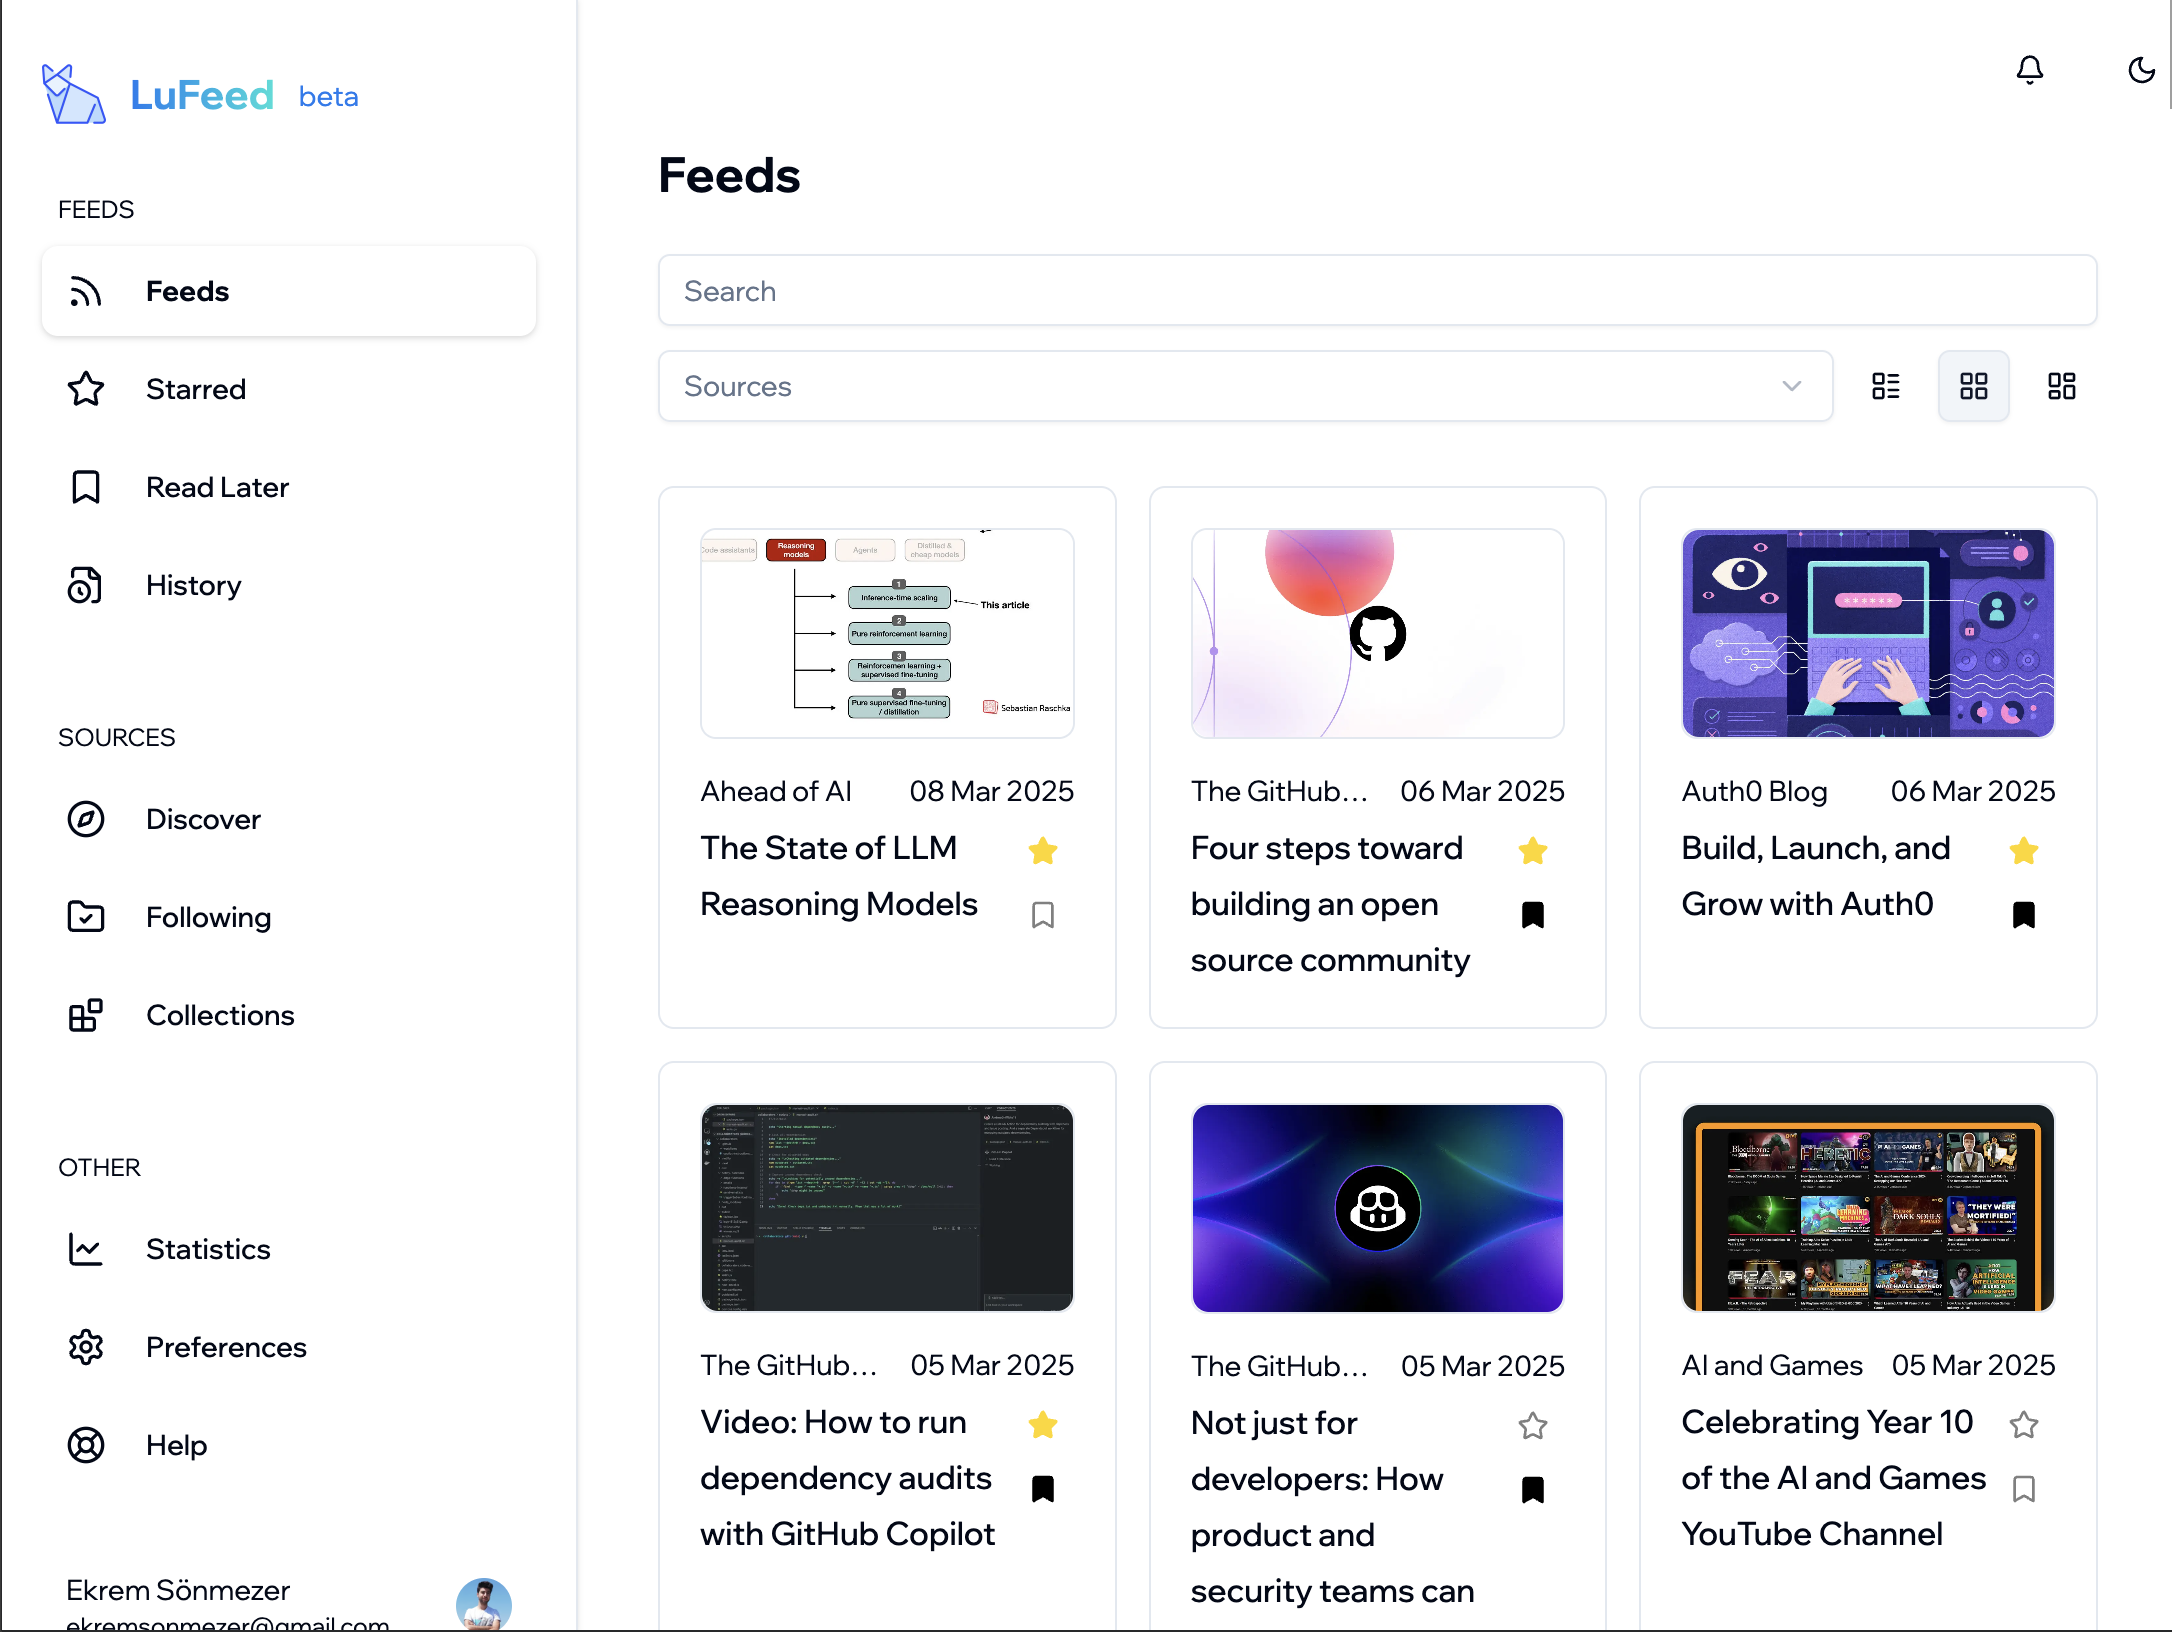Open AI and Games video grid thumbnail

point(1868,1208)
